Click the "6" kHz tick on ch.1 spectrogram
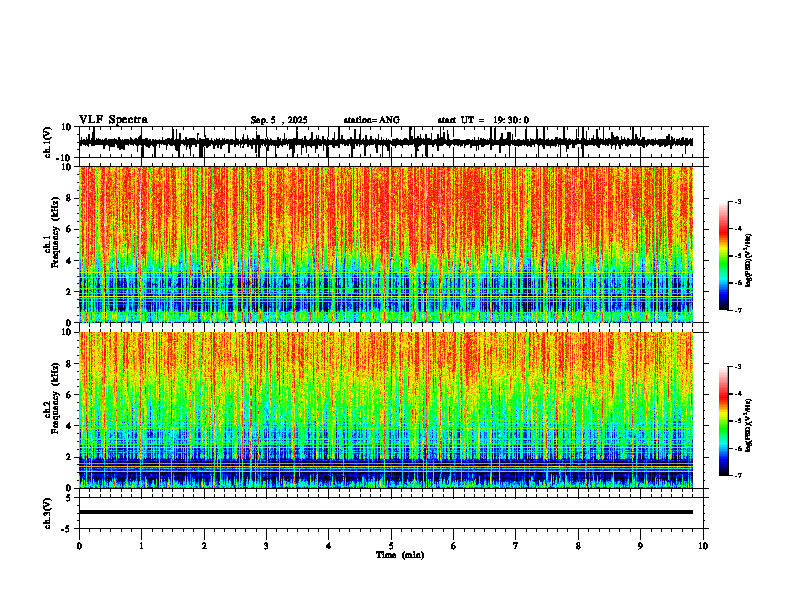This screenshot has width=792, height=612. (x=70, y=230)
